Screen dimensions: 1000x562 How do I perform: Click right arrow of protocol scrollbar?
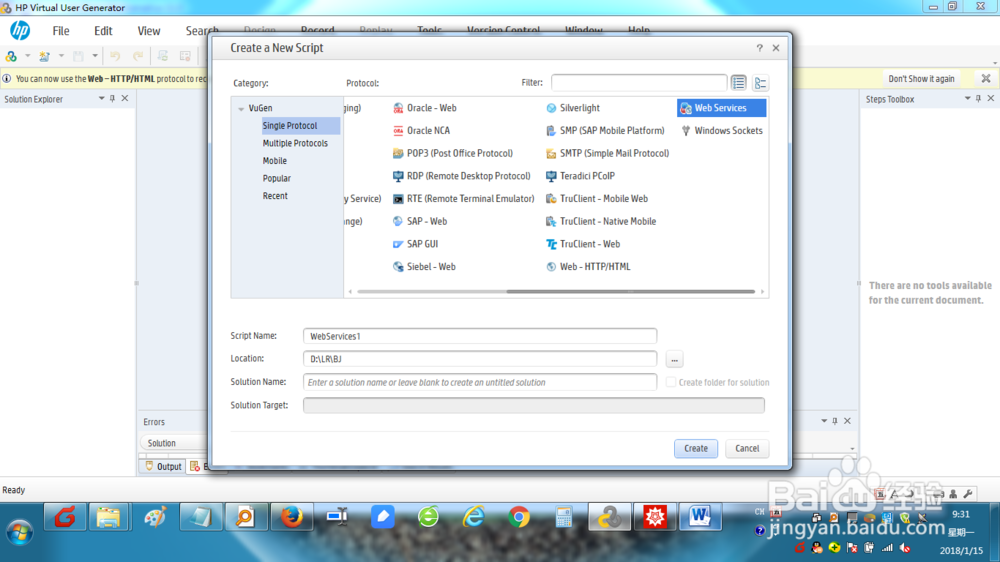[762, 292]
